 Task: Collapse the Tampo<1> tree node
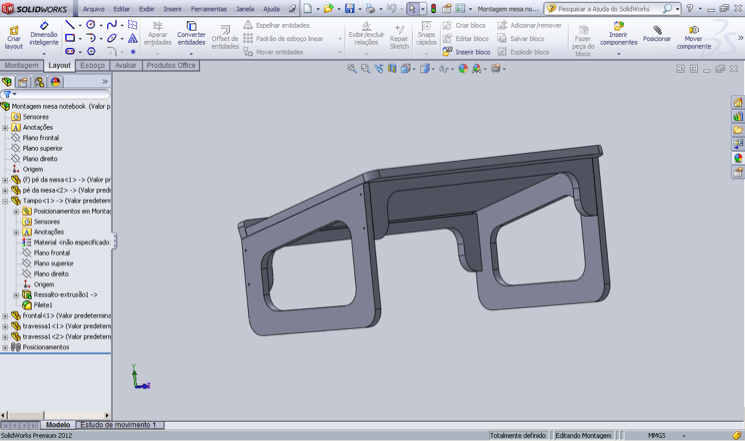[5, 201]
